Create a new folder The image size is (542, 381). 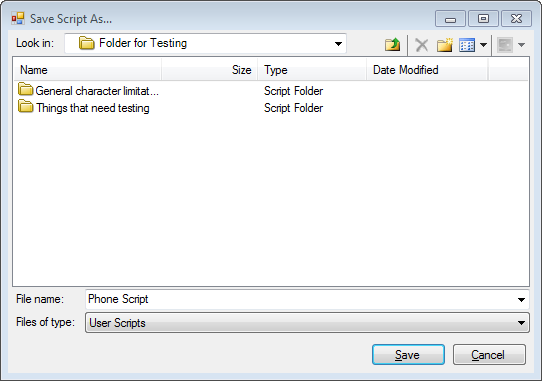445,45
